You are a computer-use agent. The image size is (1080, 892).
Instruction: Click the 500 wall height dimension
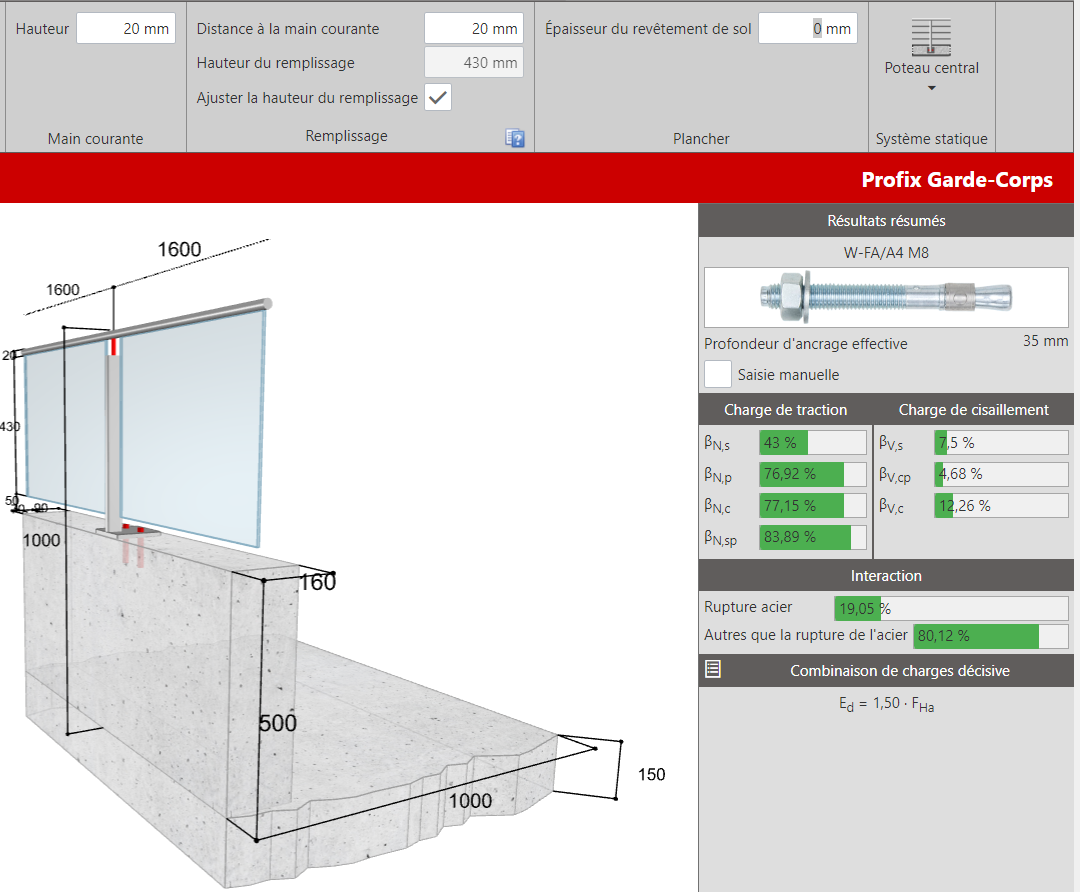pos(278,723)
